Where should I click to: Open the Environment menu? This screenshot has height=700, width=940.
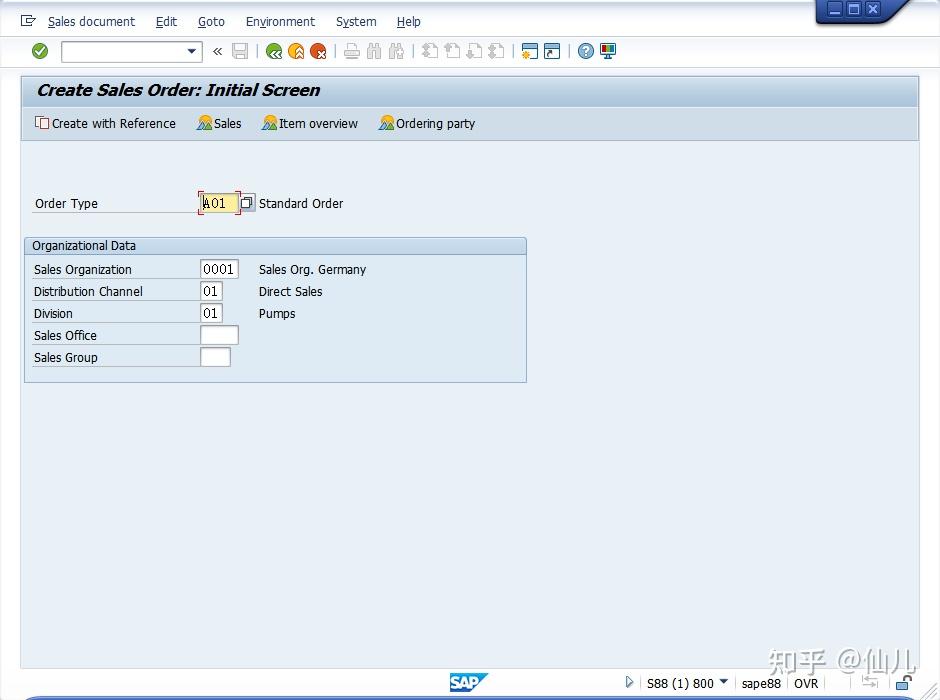tap(280, 21)
